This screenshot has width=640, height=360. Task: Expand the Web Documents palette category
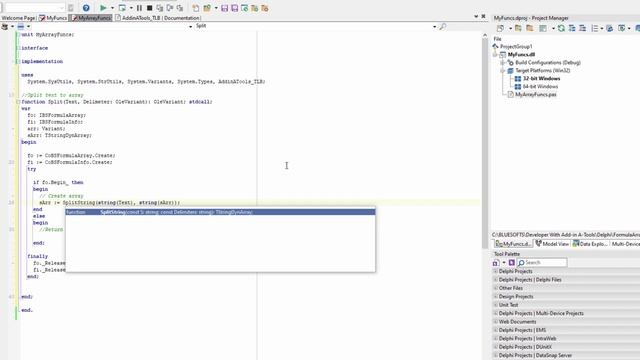click(496, 322)
